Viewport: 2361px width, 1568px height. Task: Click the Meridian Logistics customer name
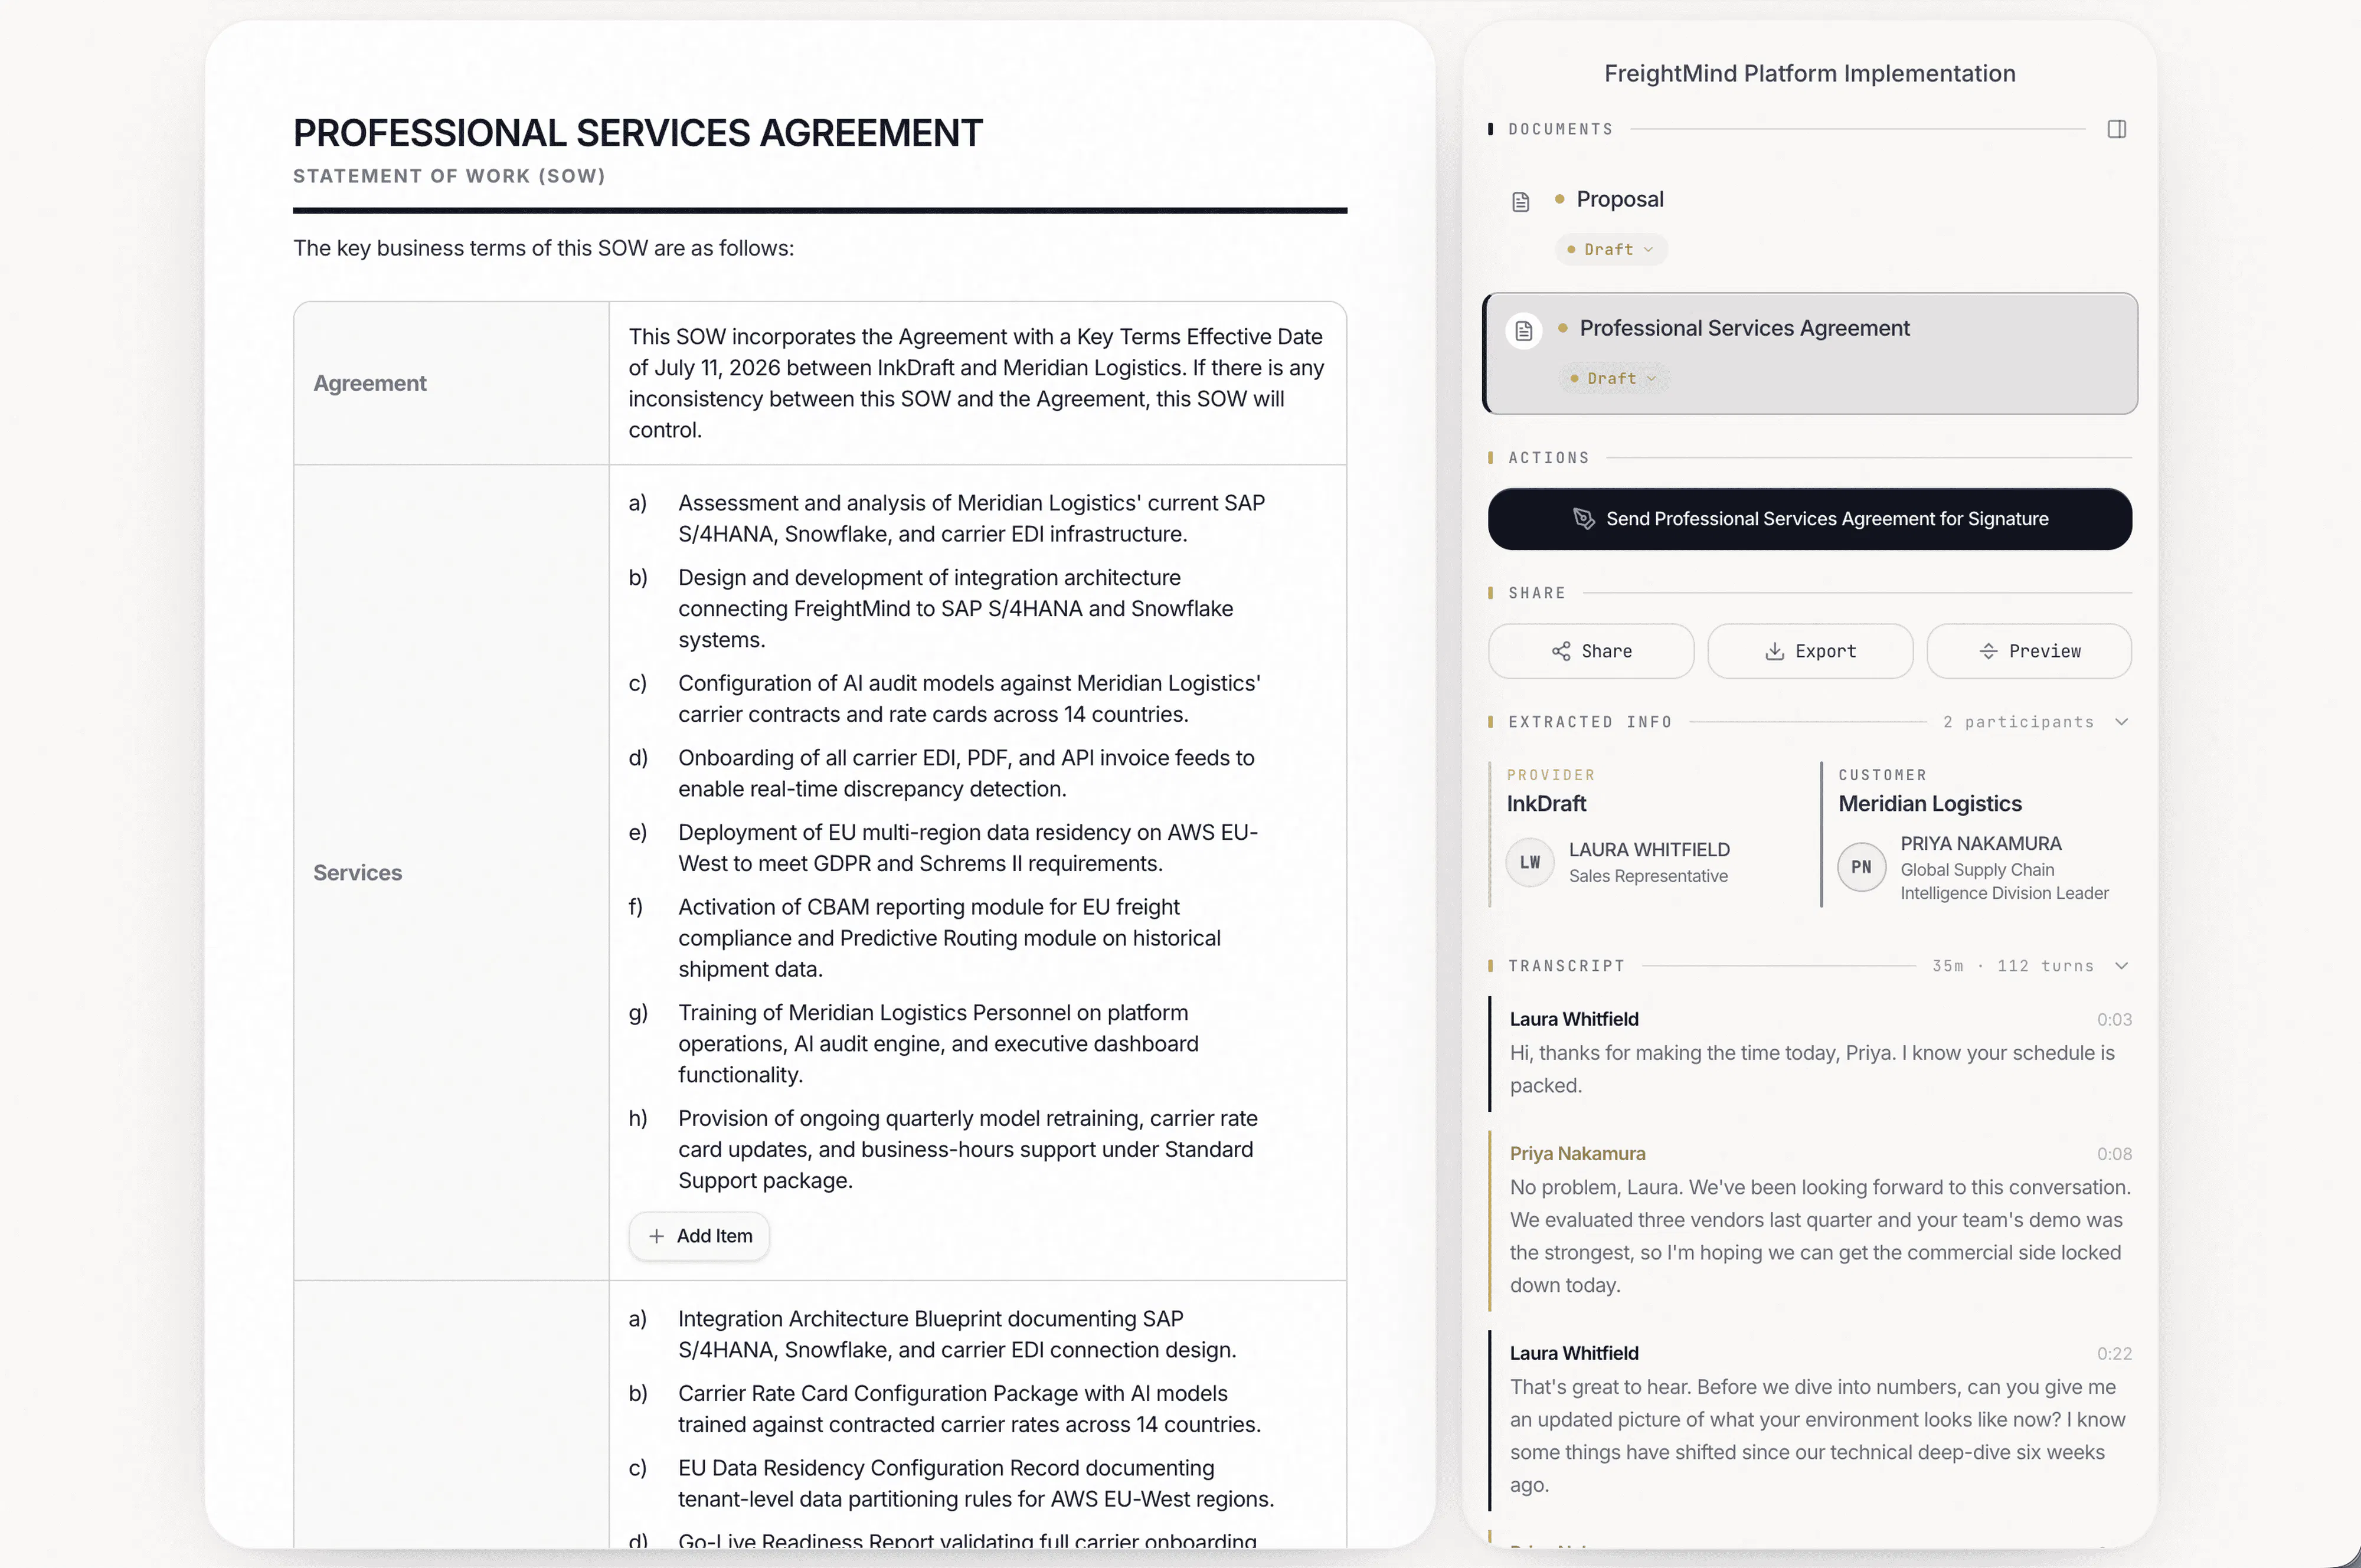click(x=1930, y=803)
